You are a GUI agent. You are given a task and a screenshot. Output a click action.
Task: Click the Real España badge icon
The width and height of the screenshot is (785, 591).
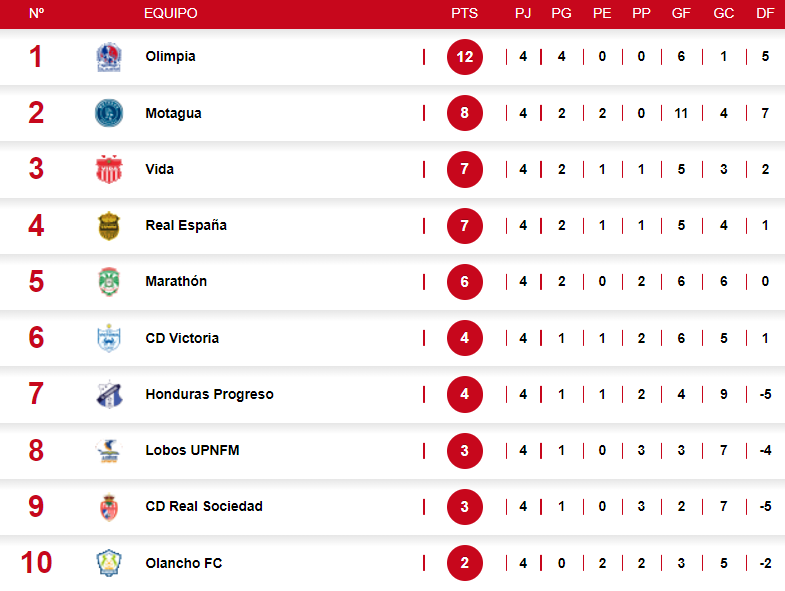pyautogui.click(x=108, y=226)
